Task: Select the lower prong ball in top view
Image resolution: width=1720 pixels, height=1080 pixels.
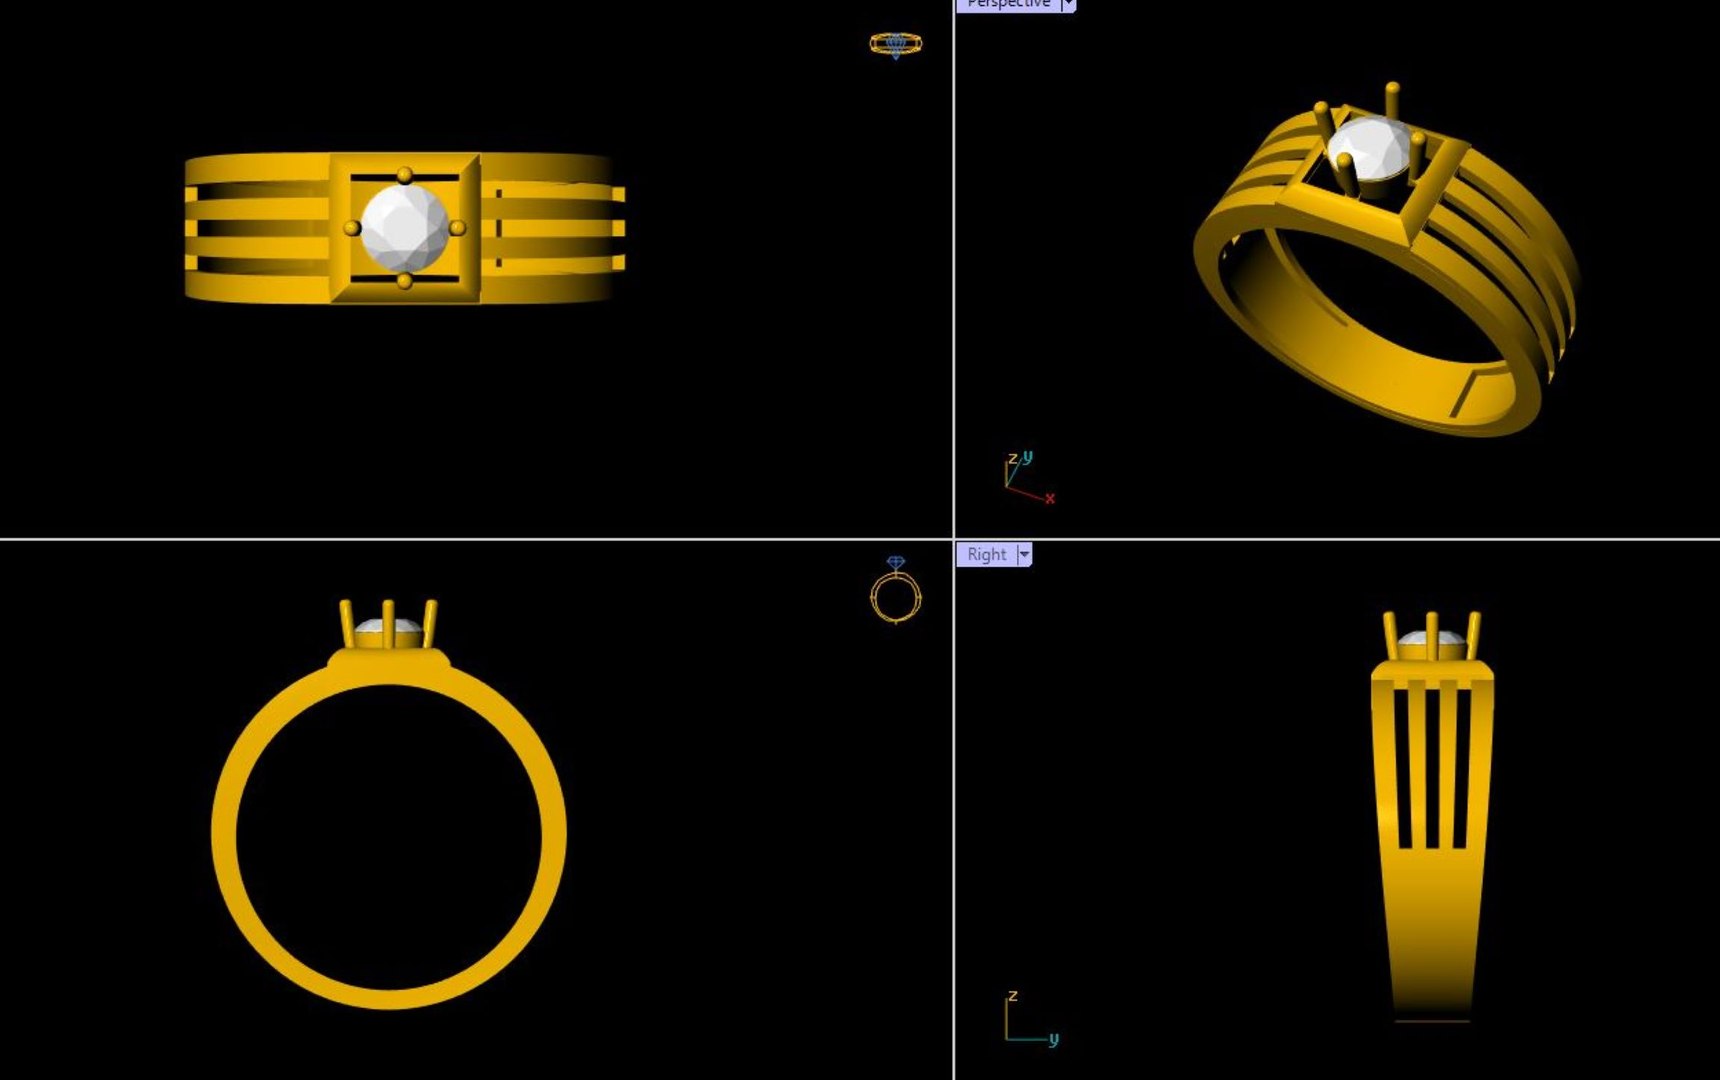Action: coord(404,281)
